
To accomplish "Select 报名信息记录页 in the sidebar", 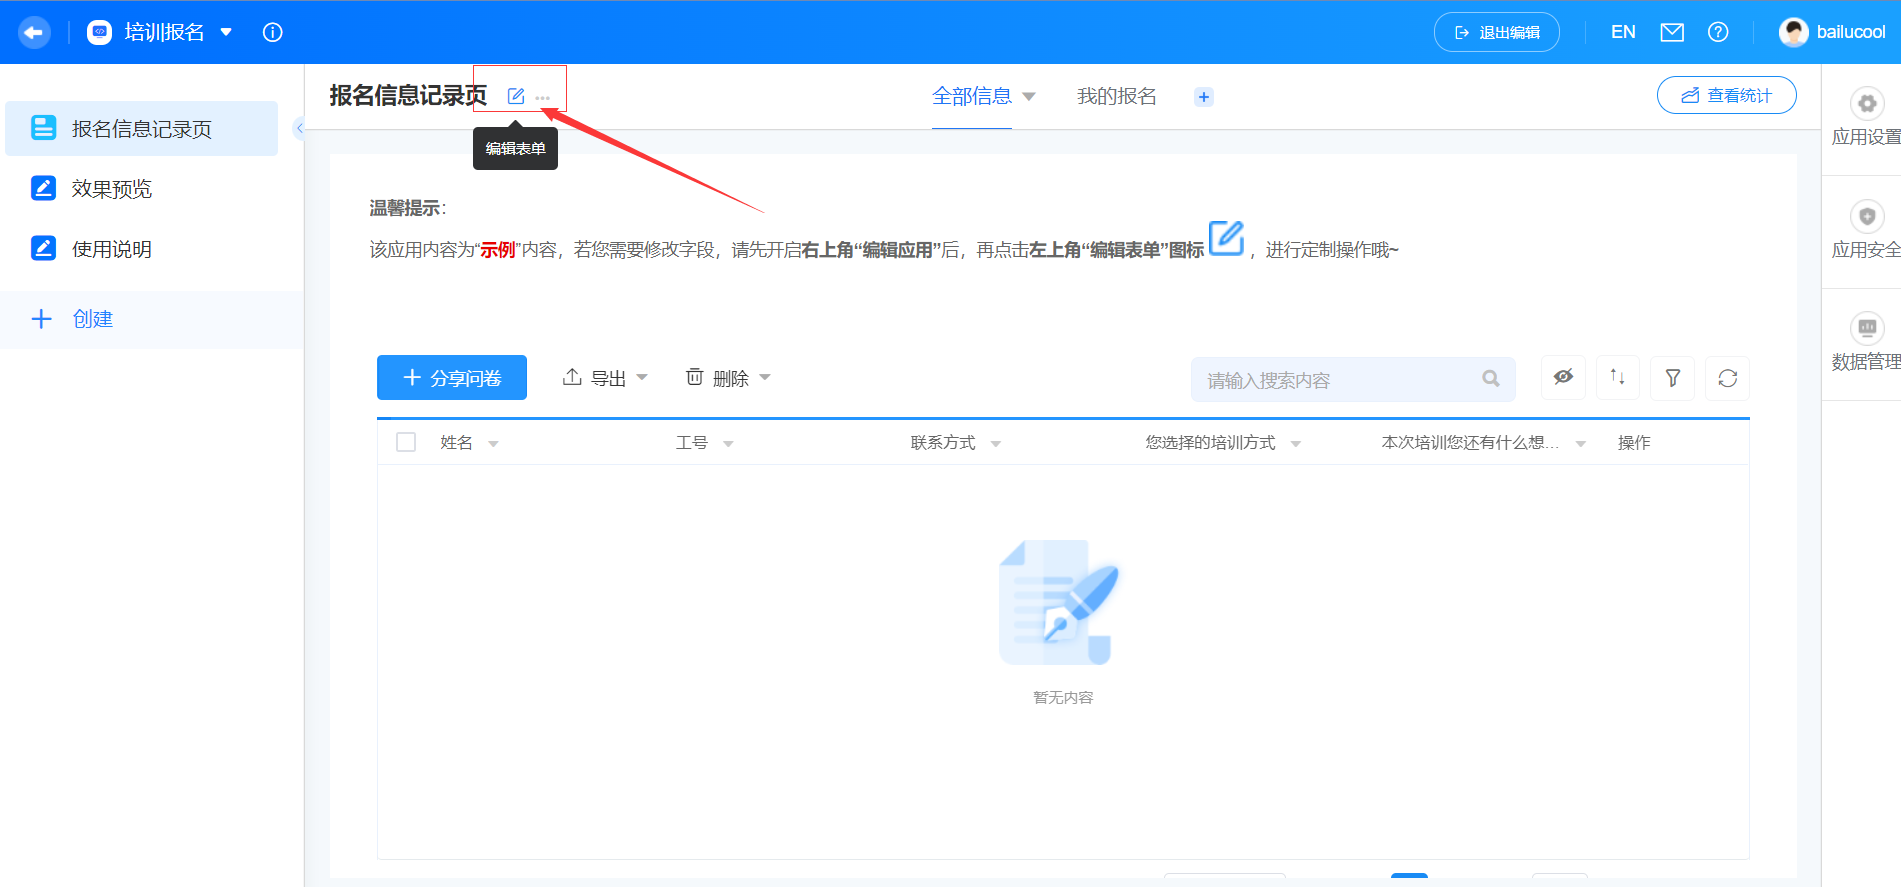I will pos(142,128).
